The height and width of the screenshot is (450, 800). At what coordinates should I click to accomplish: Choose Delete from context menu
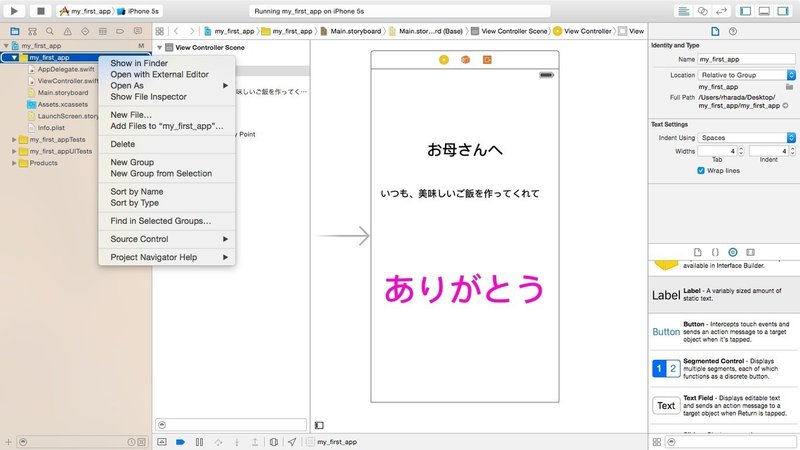point(167,144)
